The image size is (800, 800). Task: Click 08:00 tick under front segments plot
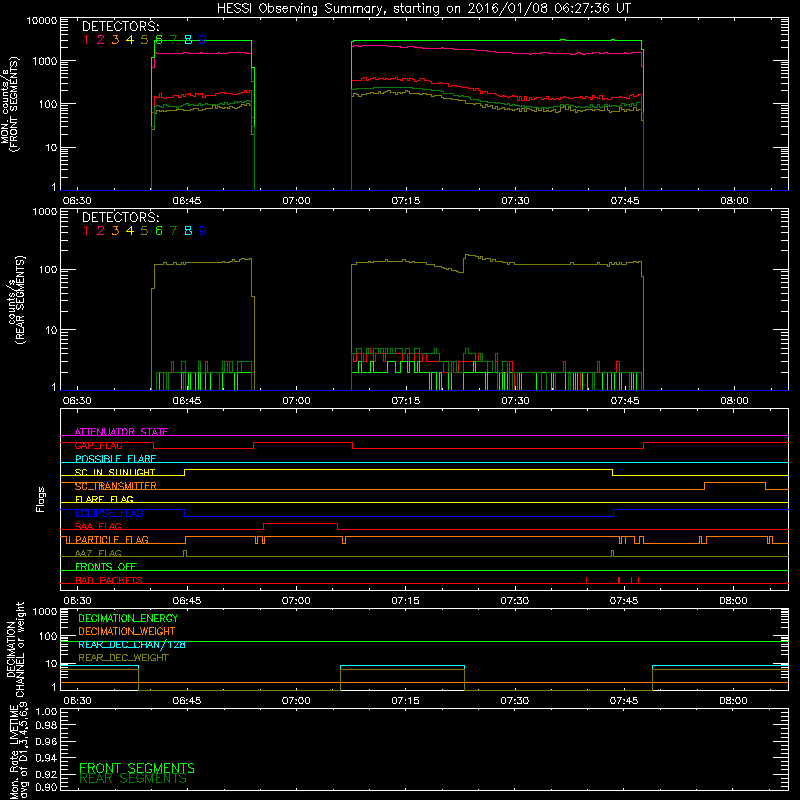tap(734, 201)
